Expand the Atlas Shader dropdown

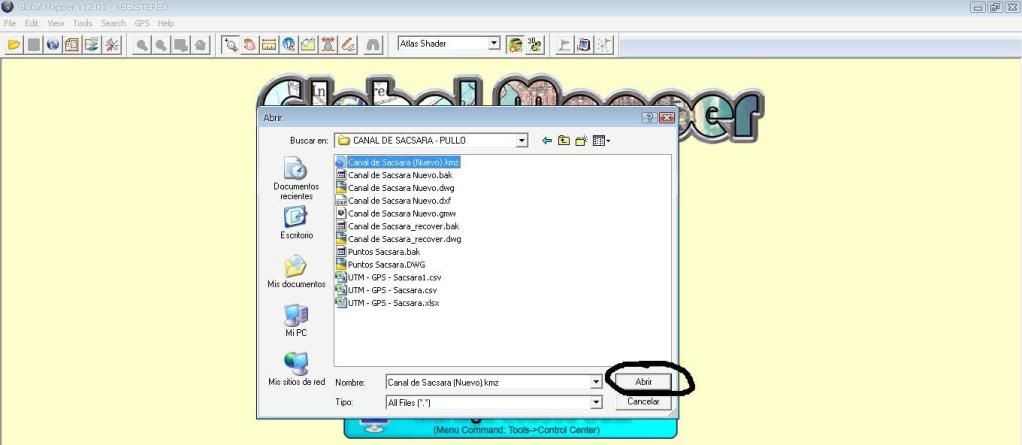pos(494,44)
